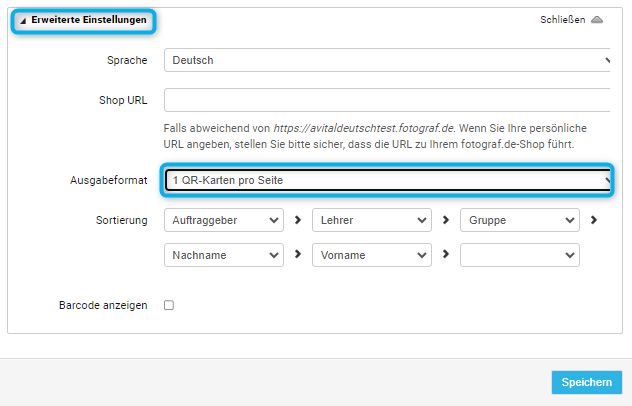Click the arrow after the Gruppe dropdown
Screen dimensions: 632x406
click(594, 220)
